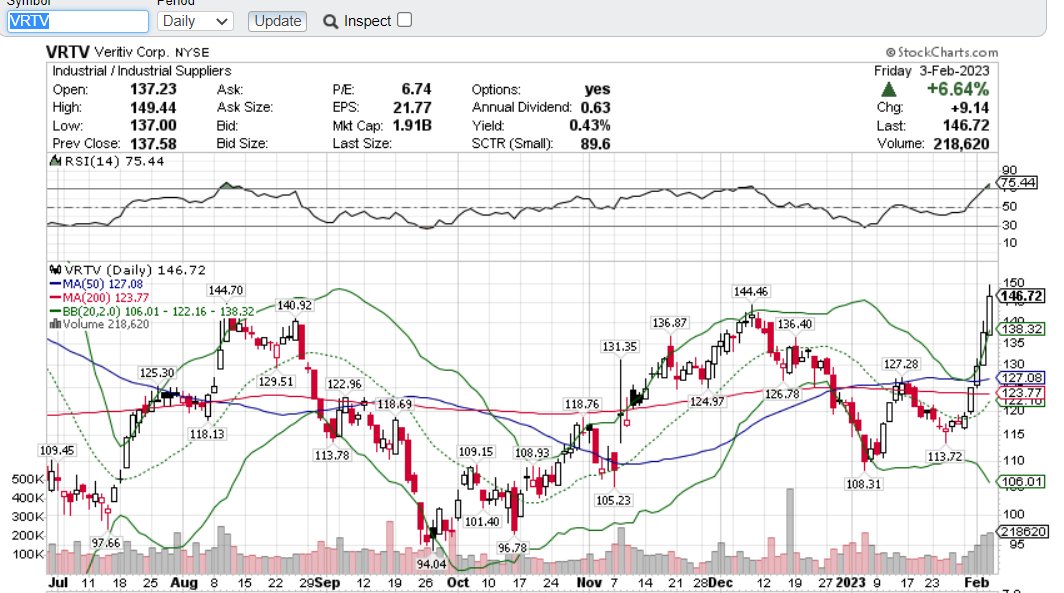Click the 138.32 upper band tag

click(x=1020, y=329)
